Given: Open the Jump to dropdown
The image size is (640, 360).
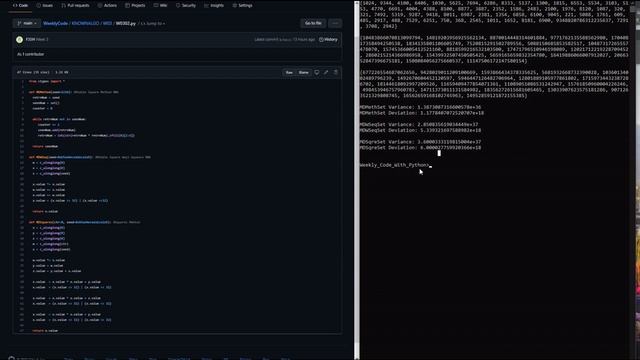Looking at the screenshot, I should 153,24.
